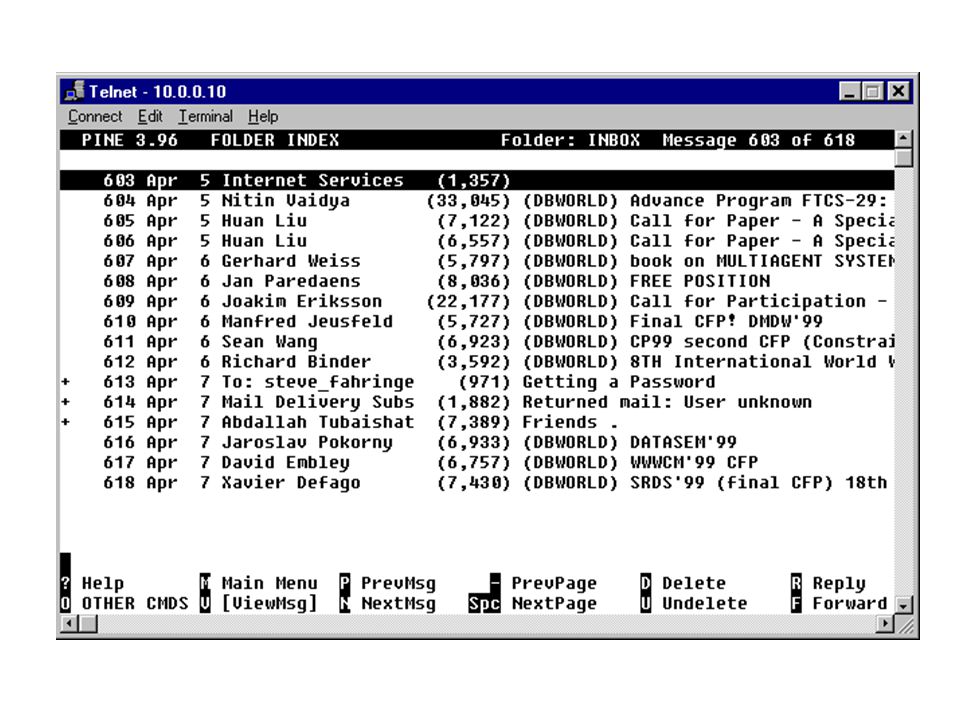Click the horizontal scrollbar thumb

pyautogui.click(x=89, y=624)
